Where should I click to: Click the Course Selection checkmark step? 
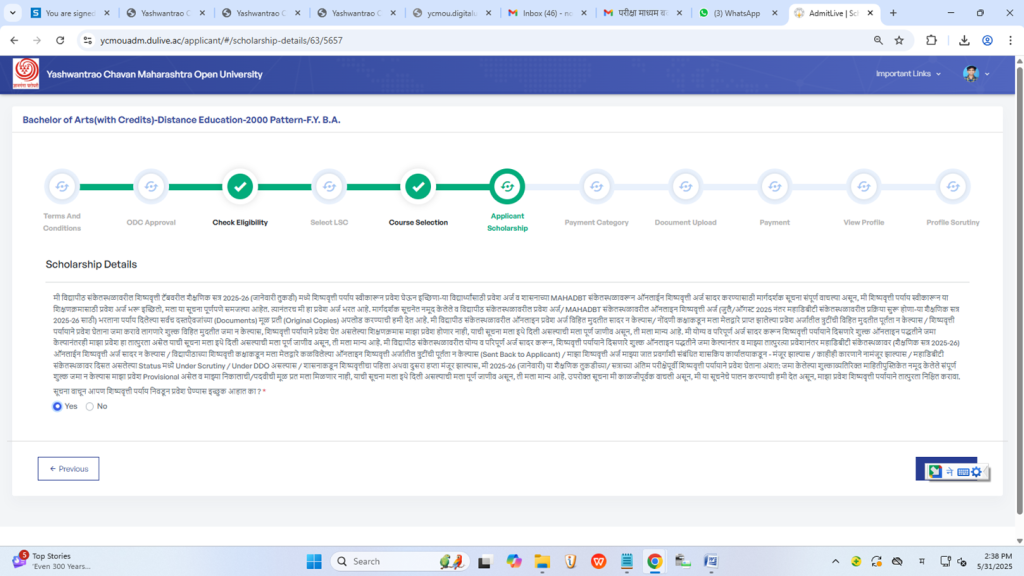tap(418, 186)
